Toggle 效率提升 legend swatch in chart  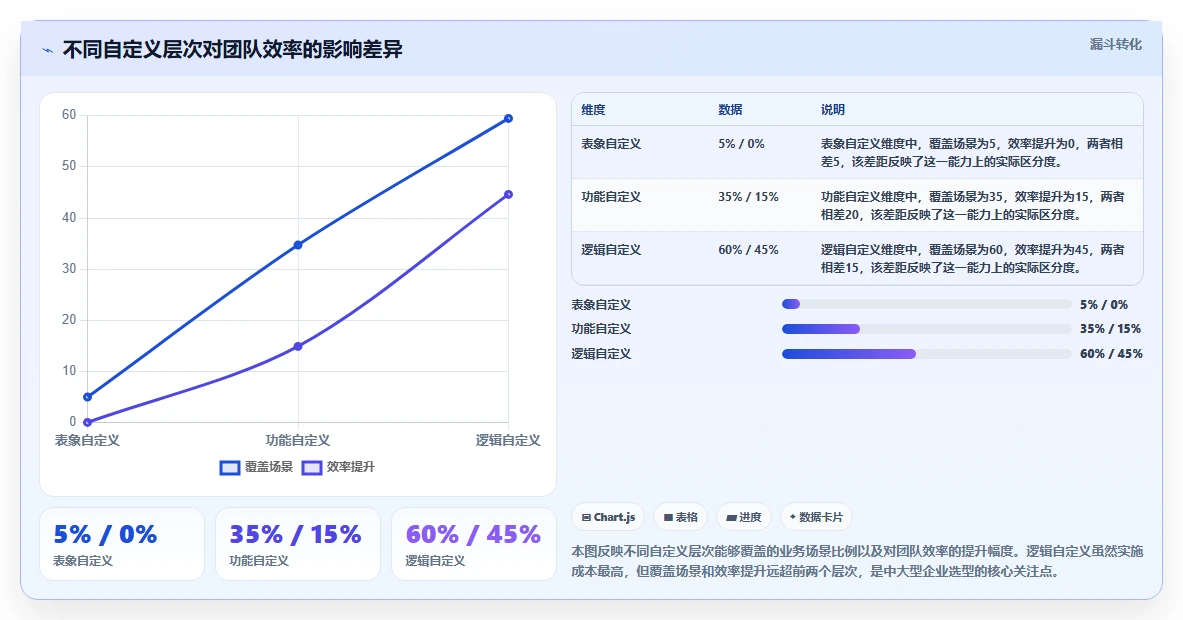tap(312, 468)
